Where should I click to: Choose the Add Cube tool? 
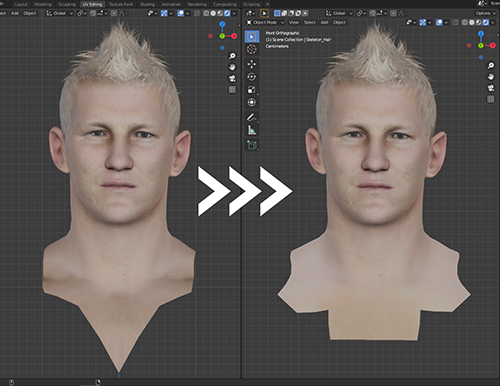252,145
